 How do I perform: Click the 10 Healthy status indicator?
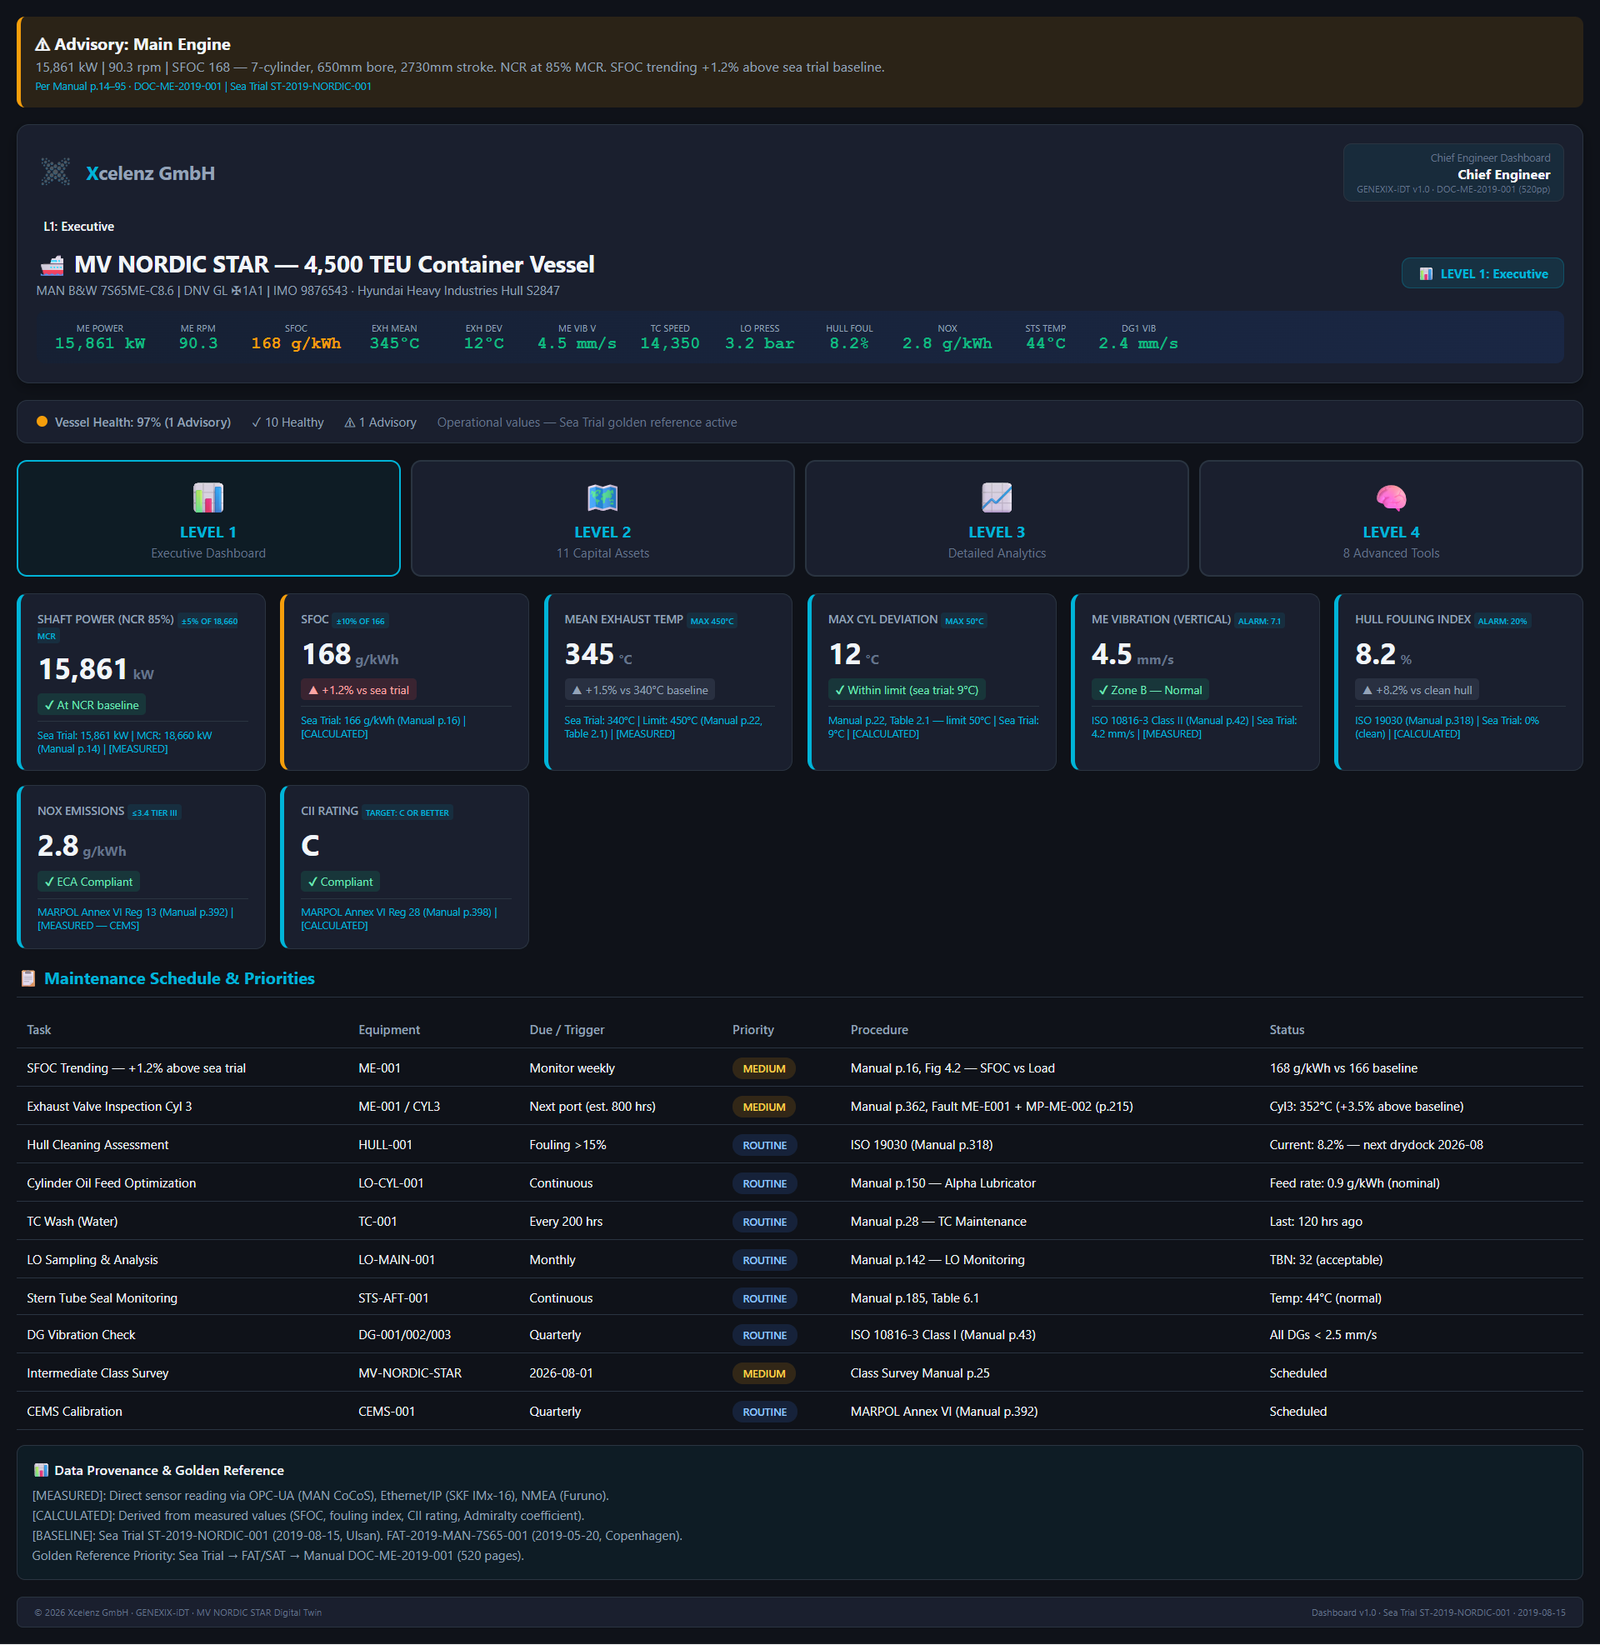coord(288,422)
